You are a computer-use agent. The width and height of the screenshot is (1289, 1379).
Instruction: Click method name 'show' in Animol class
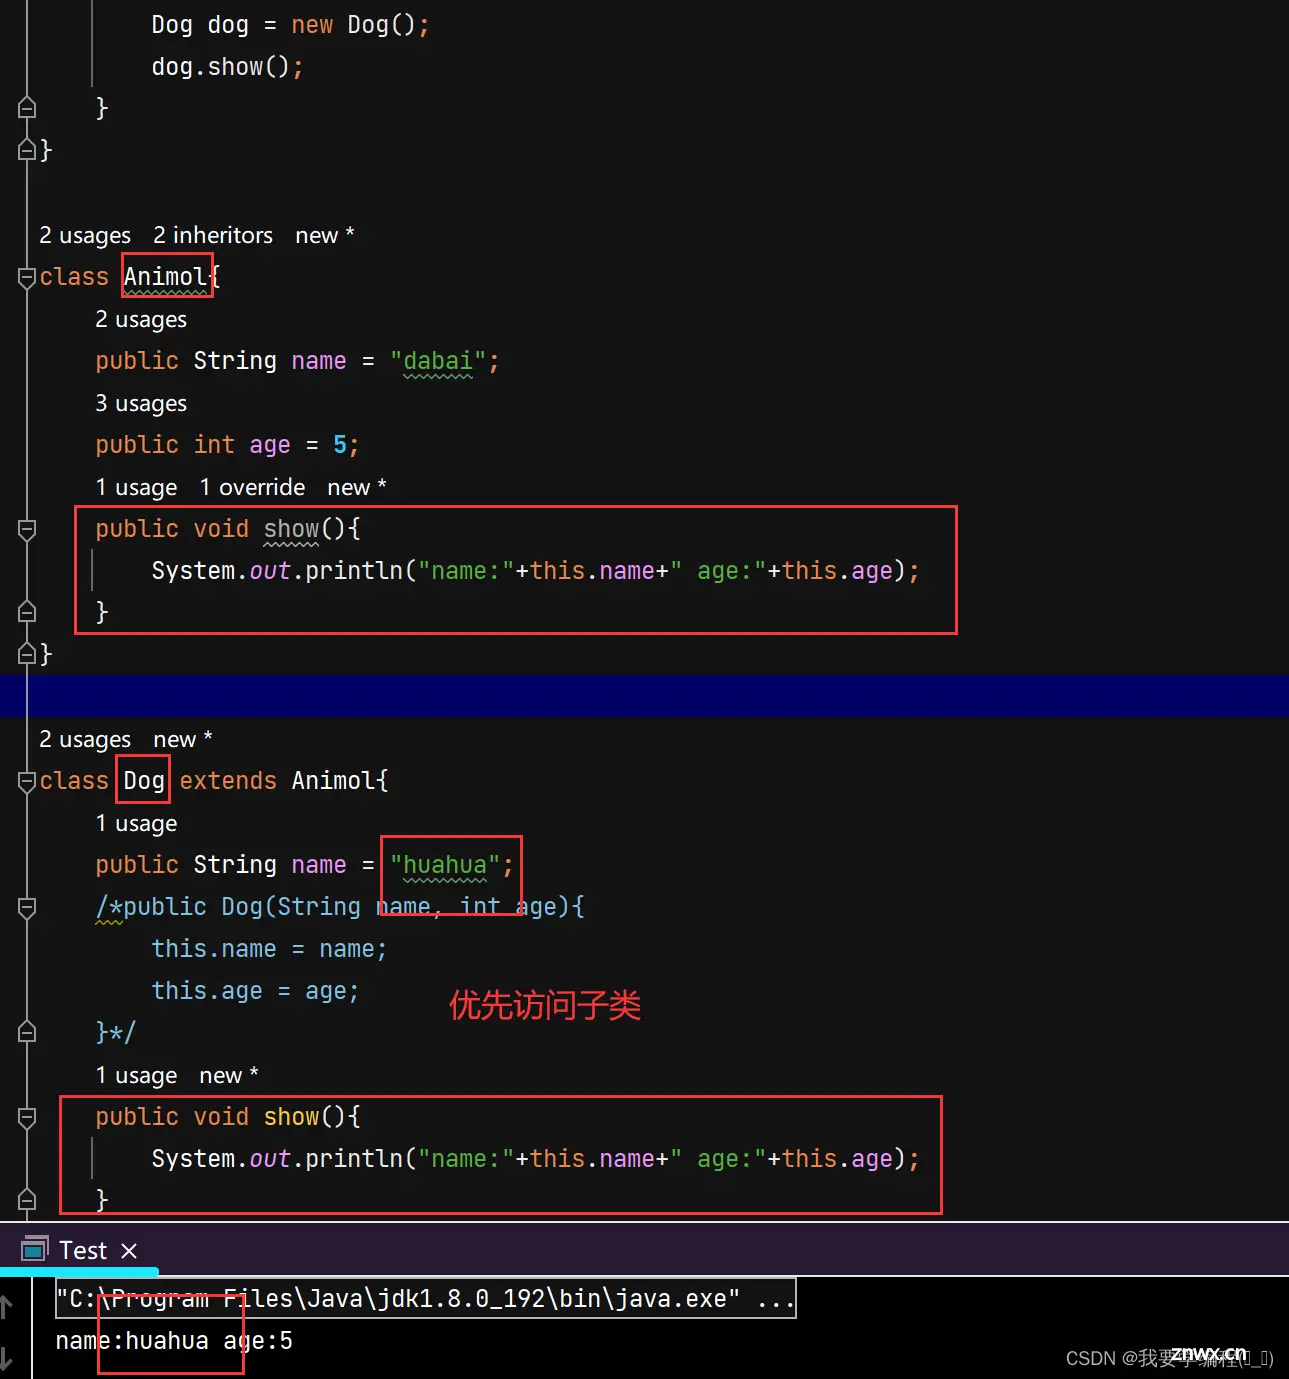coord(291,529)
